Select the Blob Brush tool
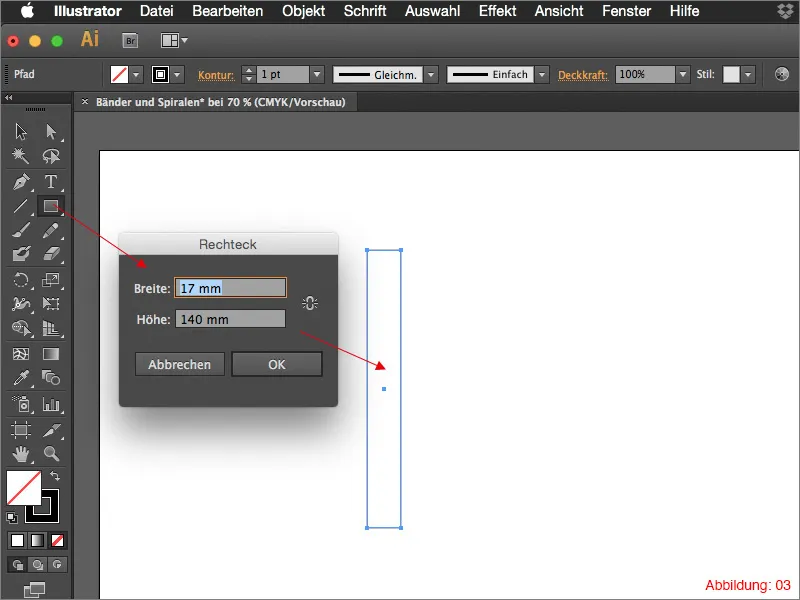The image size is (800, 600). 21,254
